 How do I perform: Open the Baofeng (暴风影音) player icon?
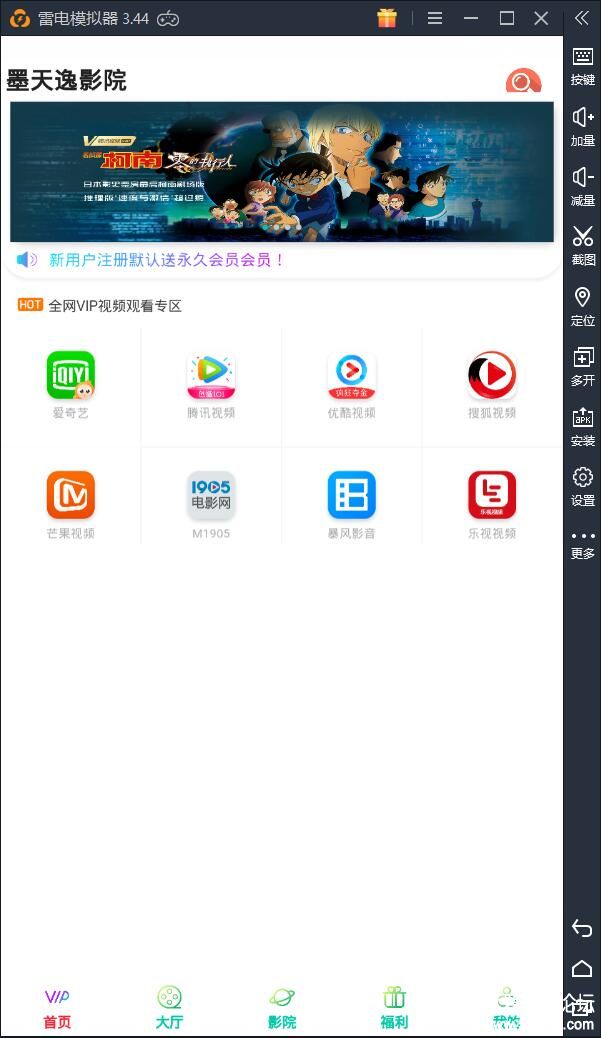tap(351, 495)
